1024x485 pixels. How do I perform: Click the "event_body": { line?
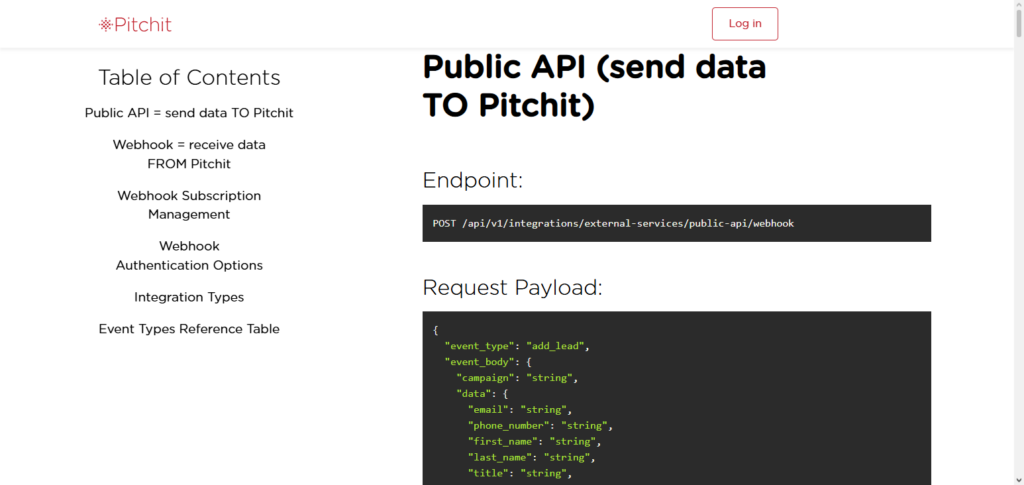(488, 362)
